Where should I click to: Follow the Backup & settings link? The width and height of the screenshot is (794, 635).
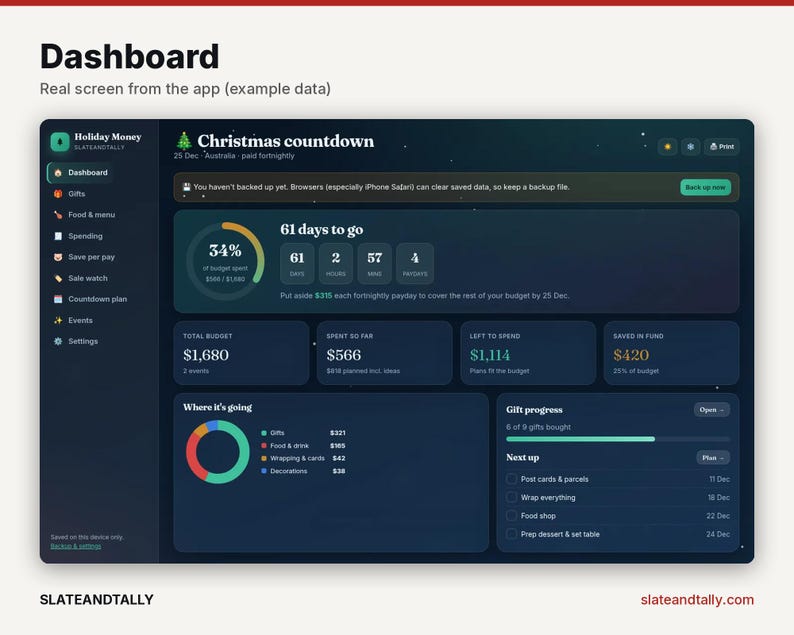point(75,546)
